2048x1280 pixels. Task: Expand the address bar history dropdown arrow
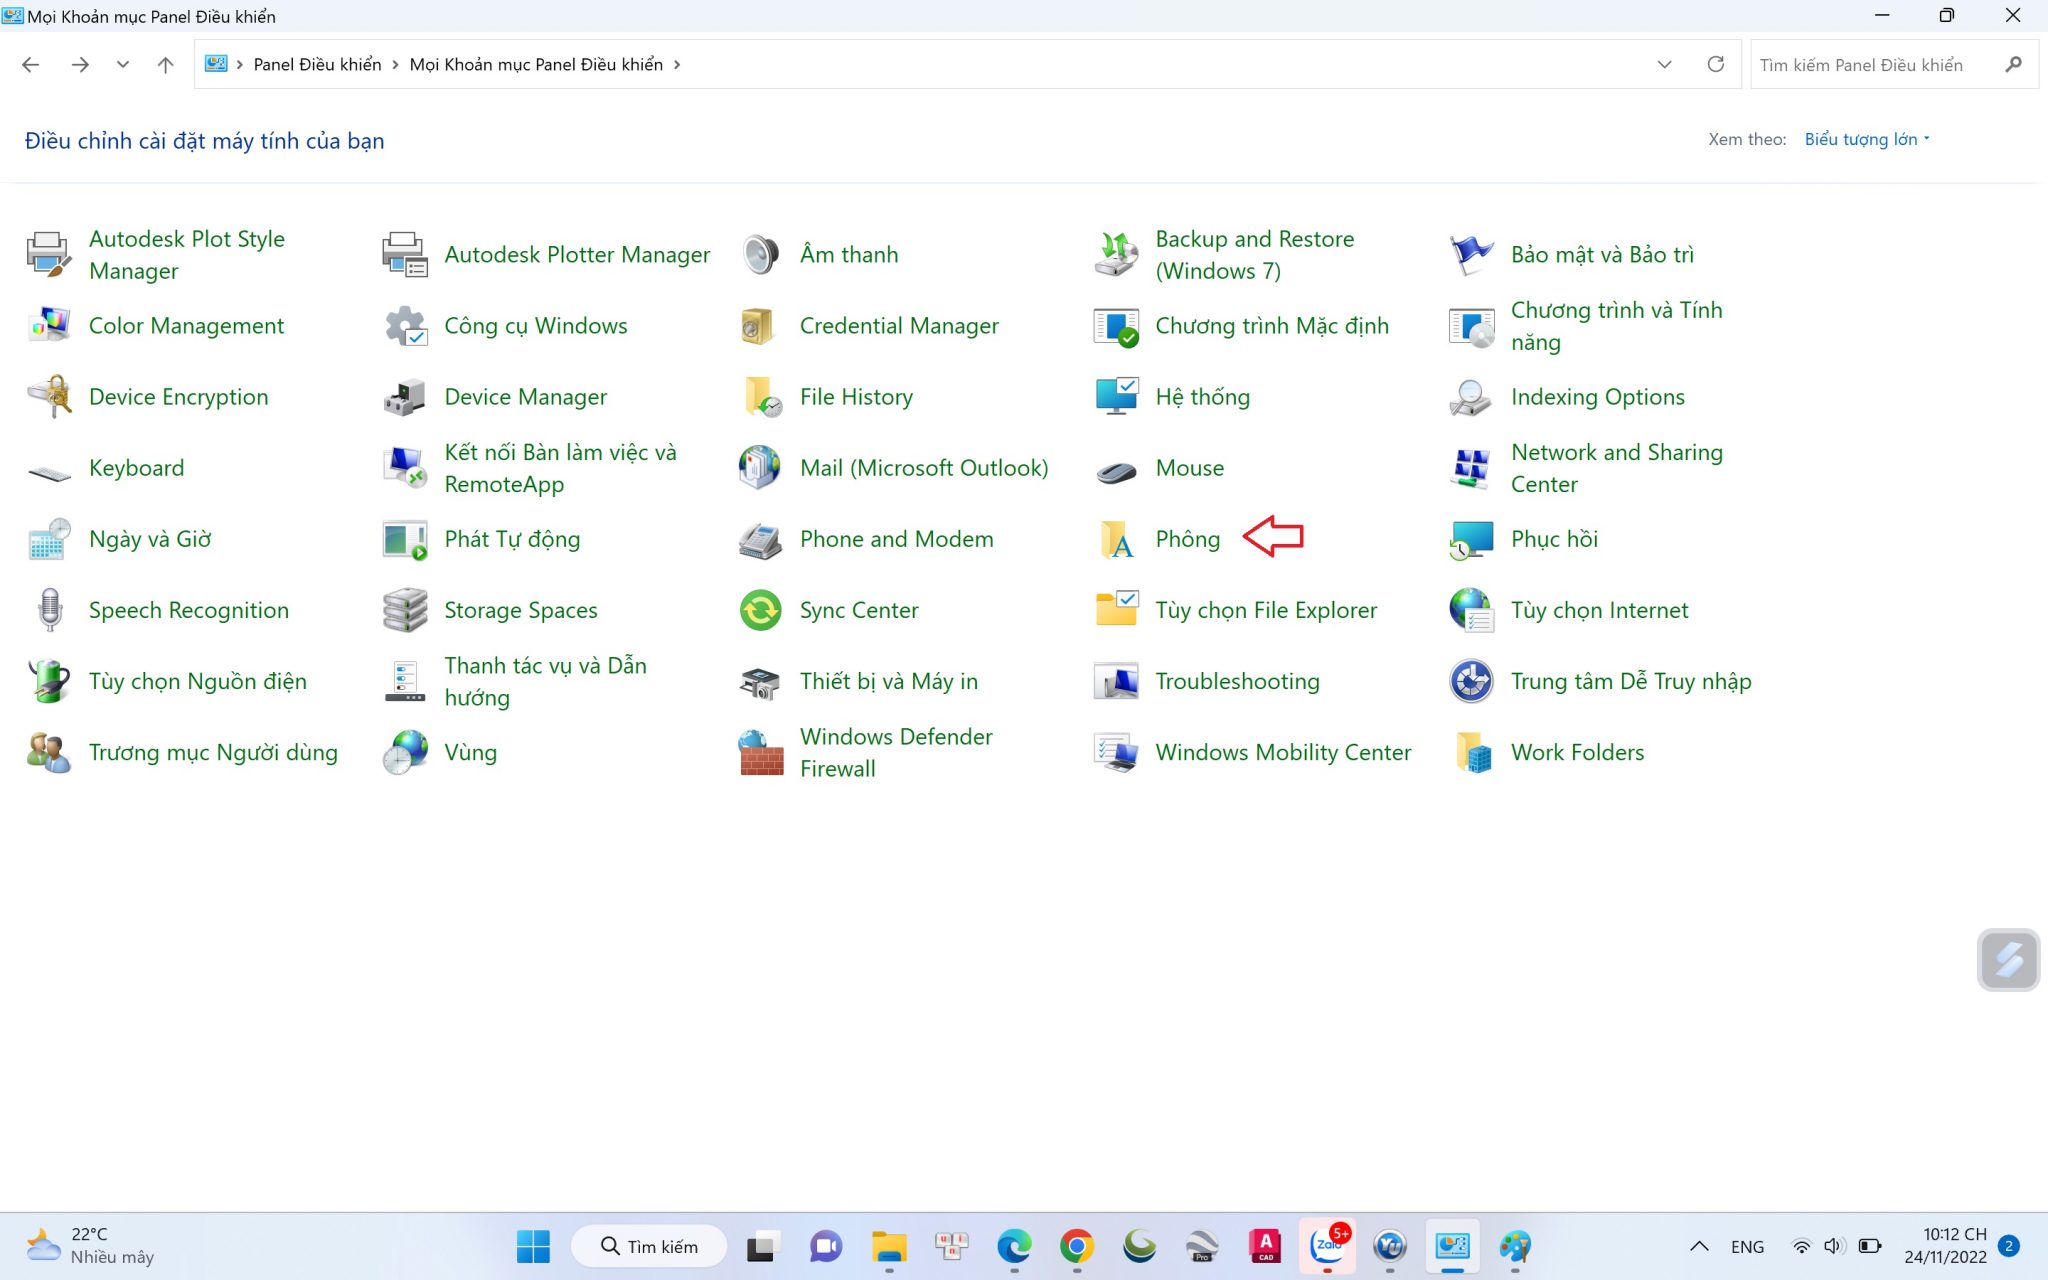click(1664, 65)
